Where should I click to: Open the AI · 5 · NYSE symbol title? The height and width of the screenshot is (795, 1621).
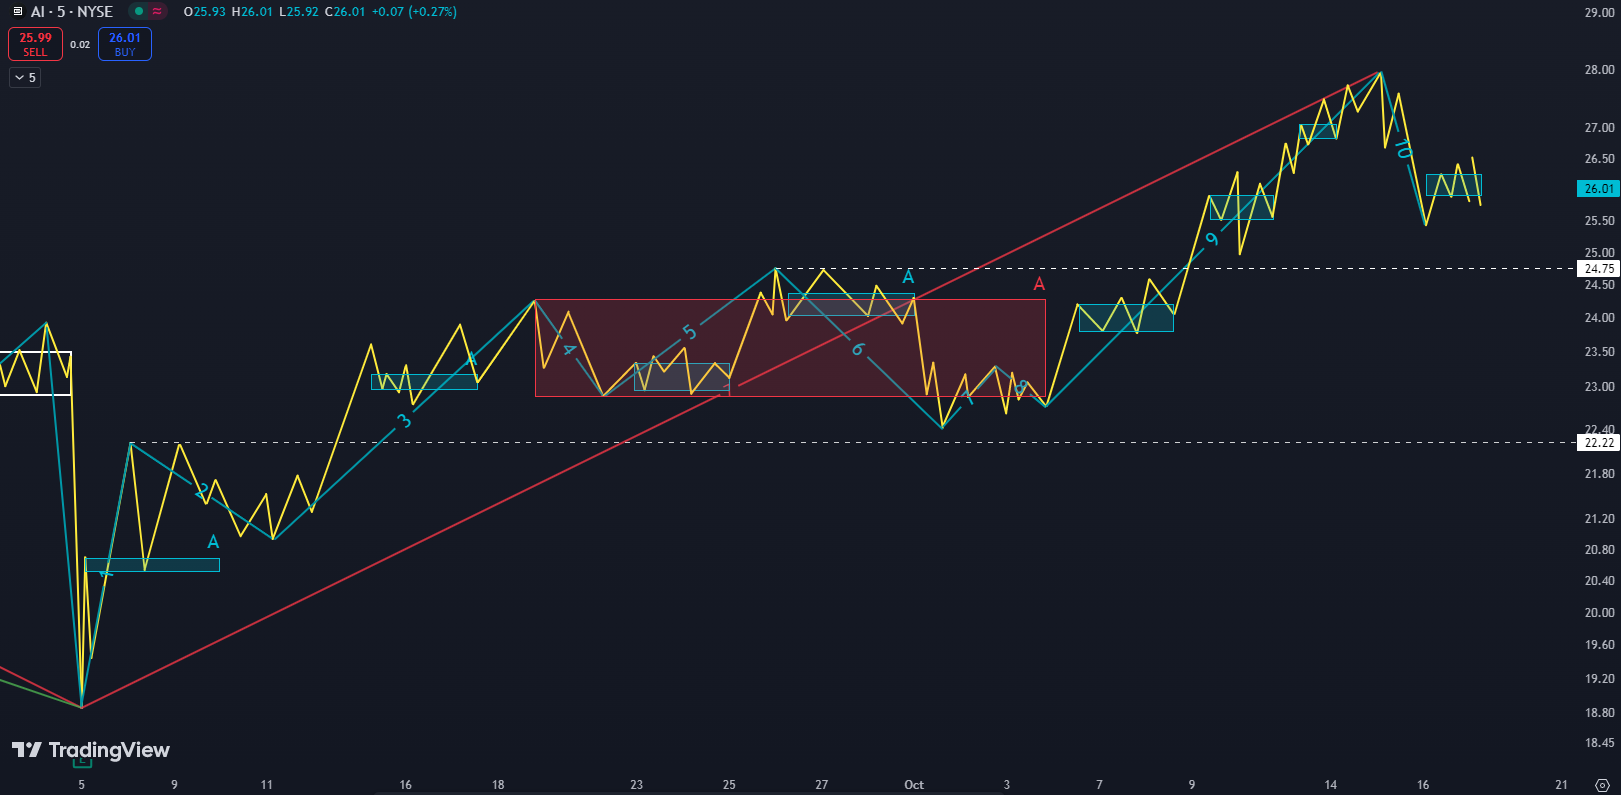71,12
